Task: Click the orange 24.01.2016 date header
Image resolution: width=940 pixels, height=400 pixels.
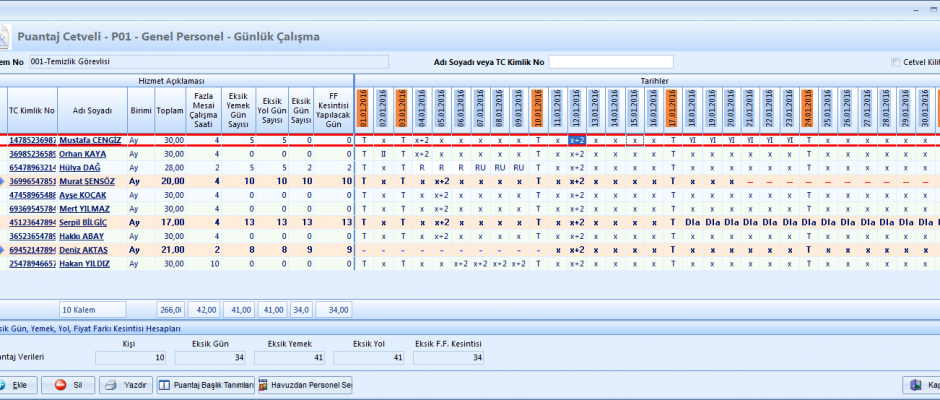Action: 808,109
